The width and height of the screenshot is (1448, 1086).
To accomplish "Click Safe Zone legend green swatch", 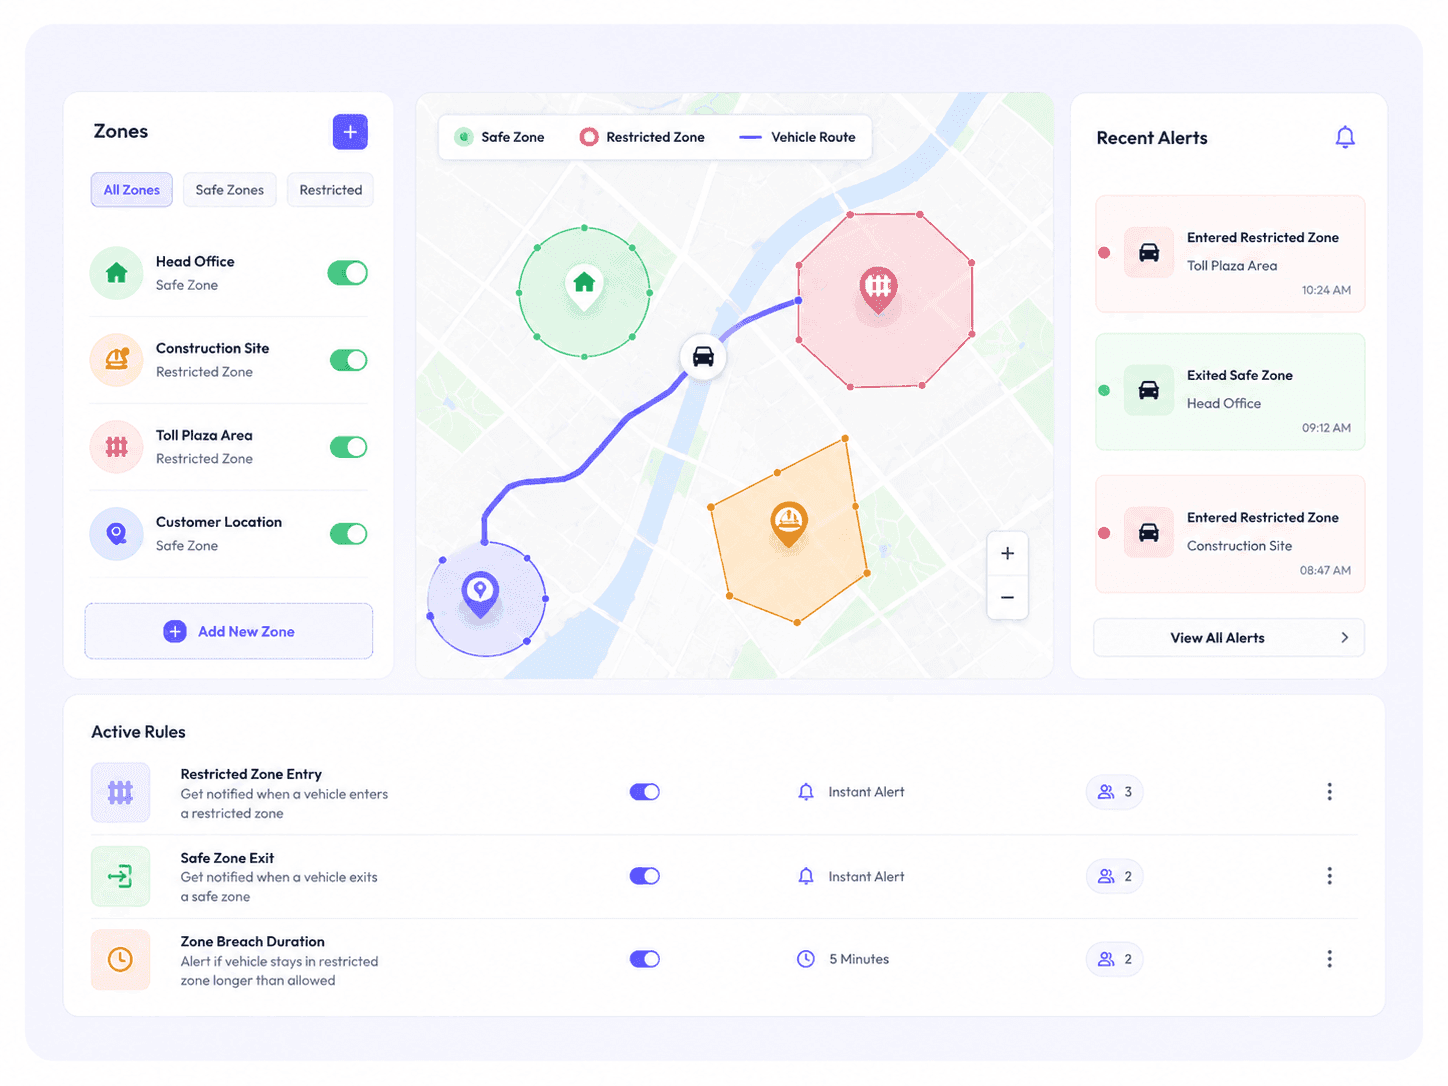I will (464, 137).
